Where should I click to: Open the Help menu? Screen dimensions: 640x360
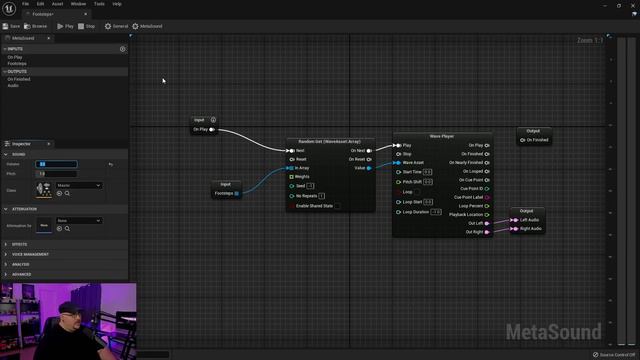click(x=117, y=4)
